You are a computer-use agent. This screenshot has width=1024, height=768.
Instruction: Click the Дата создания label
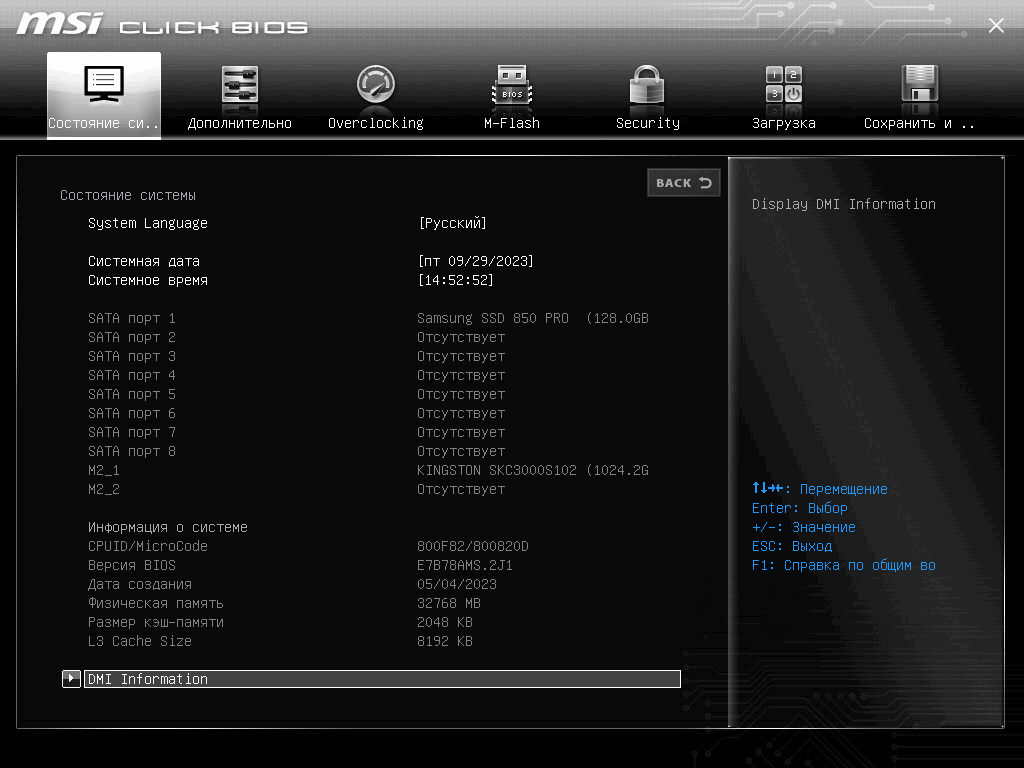tap(140, 584)
